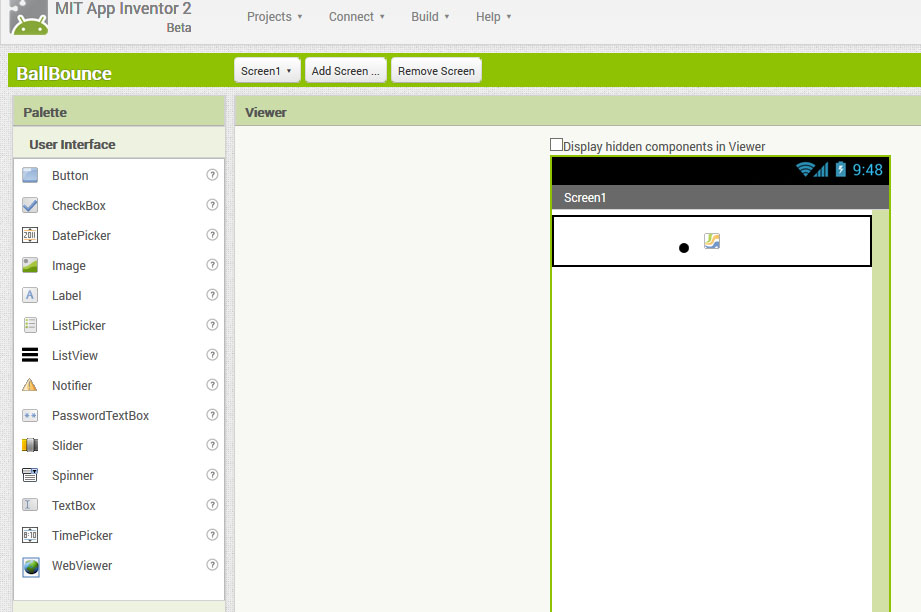This screenshot has width=921, height=612.
Task: Choose the Image component icon
Action: tap(30, 265)
